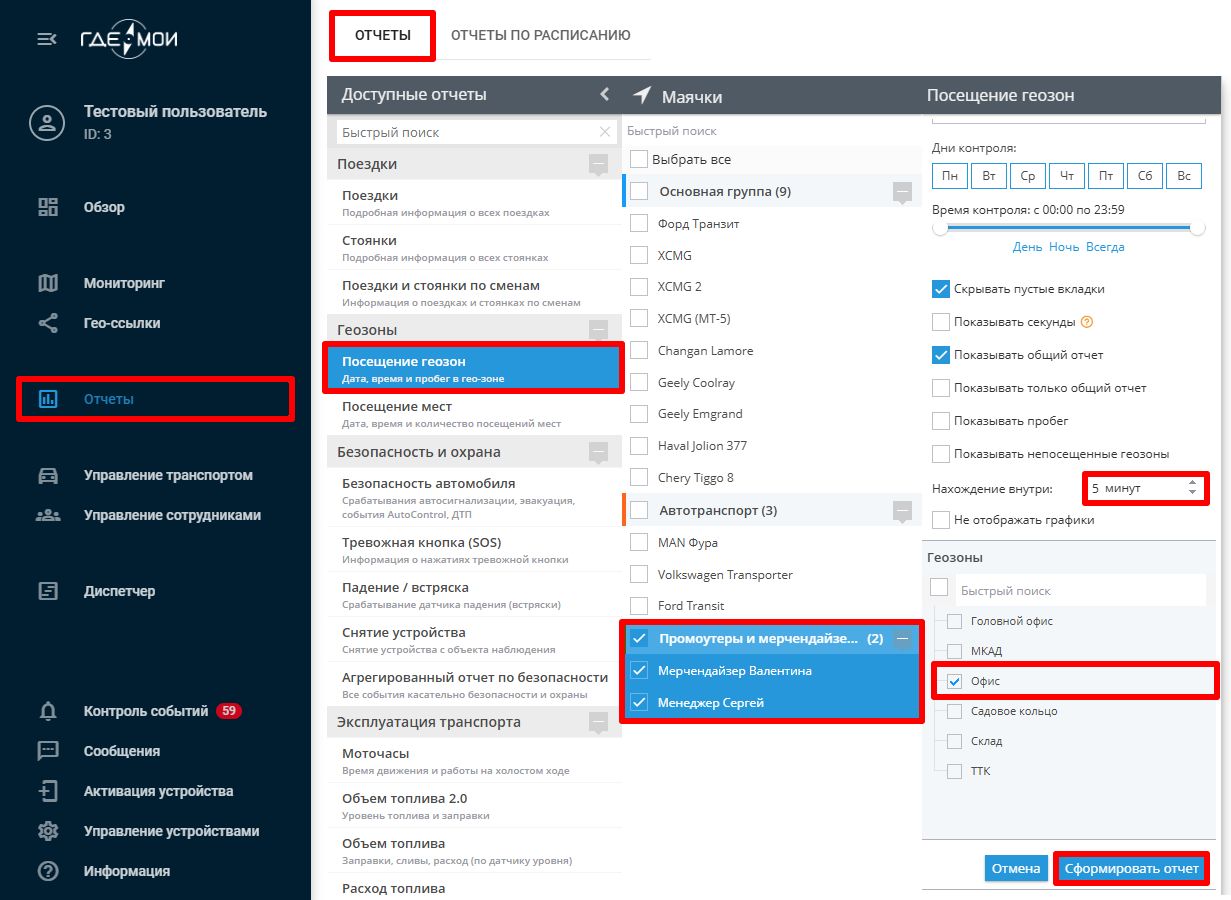Open Управление устройствами gear icon
The image size is (1231, 900).
click(x=48, y=831)
